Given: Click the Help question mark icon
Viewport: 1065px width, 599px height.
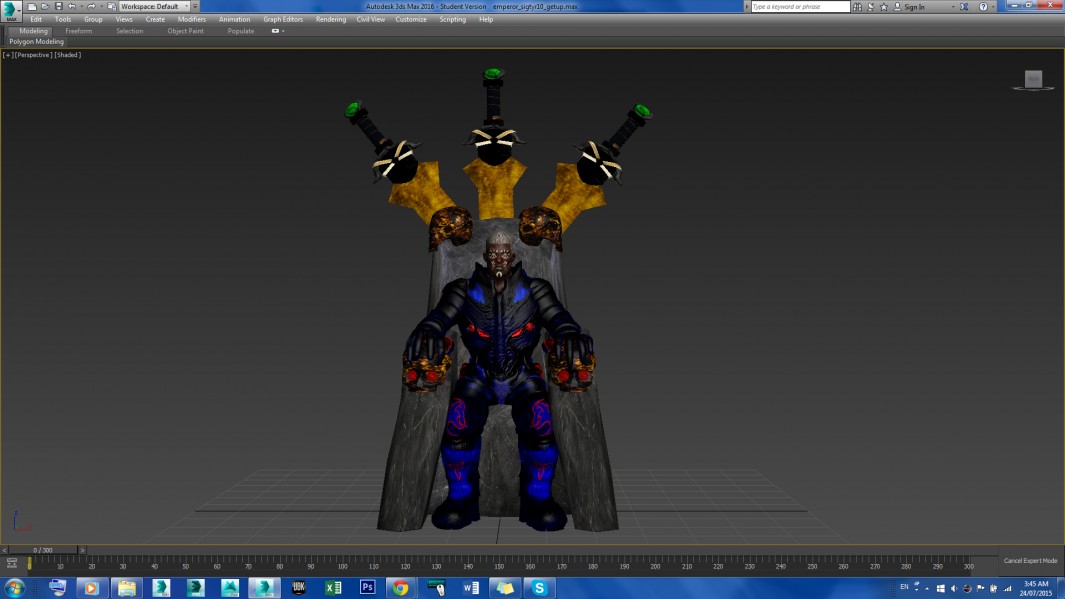Looking at the screenshot, I should tap(984, 7).
